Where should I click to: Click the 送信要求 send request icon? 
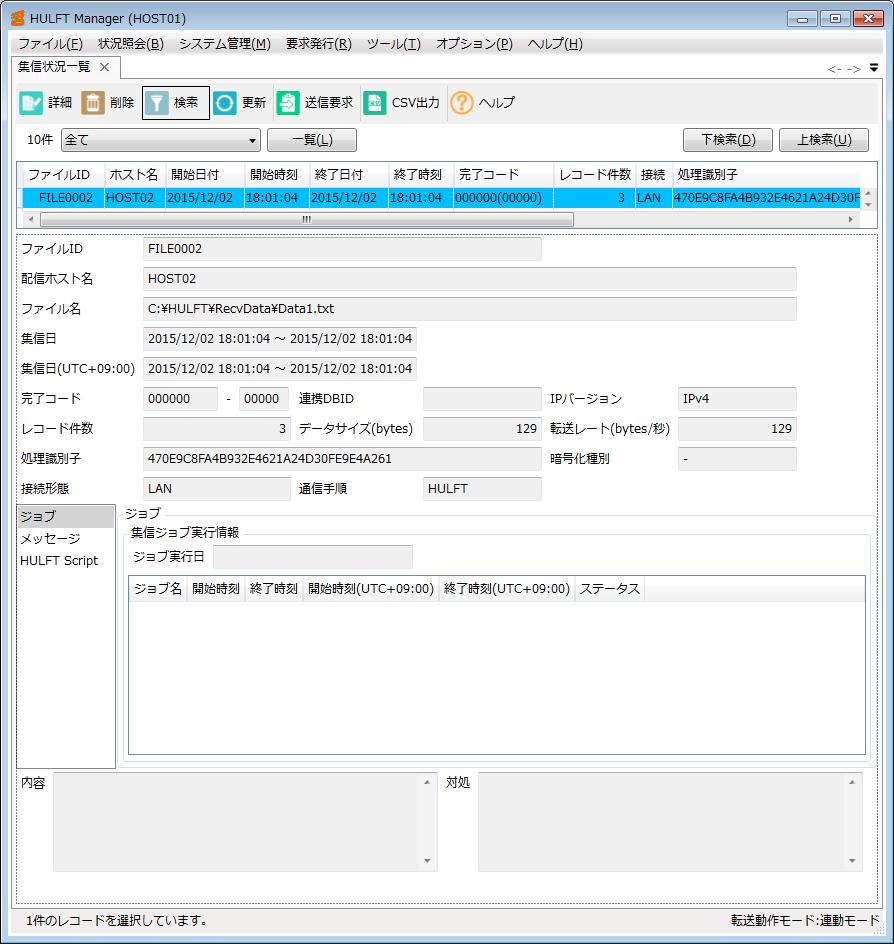pos(288,103)
